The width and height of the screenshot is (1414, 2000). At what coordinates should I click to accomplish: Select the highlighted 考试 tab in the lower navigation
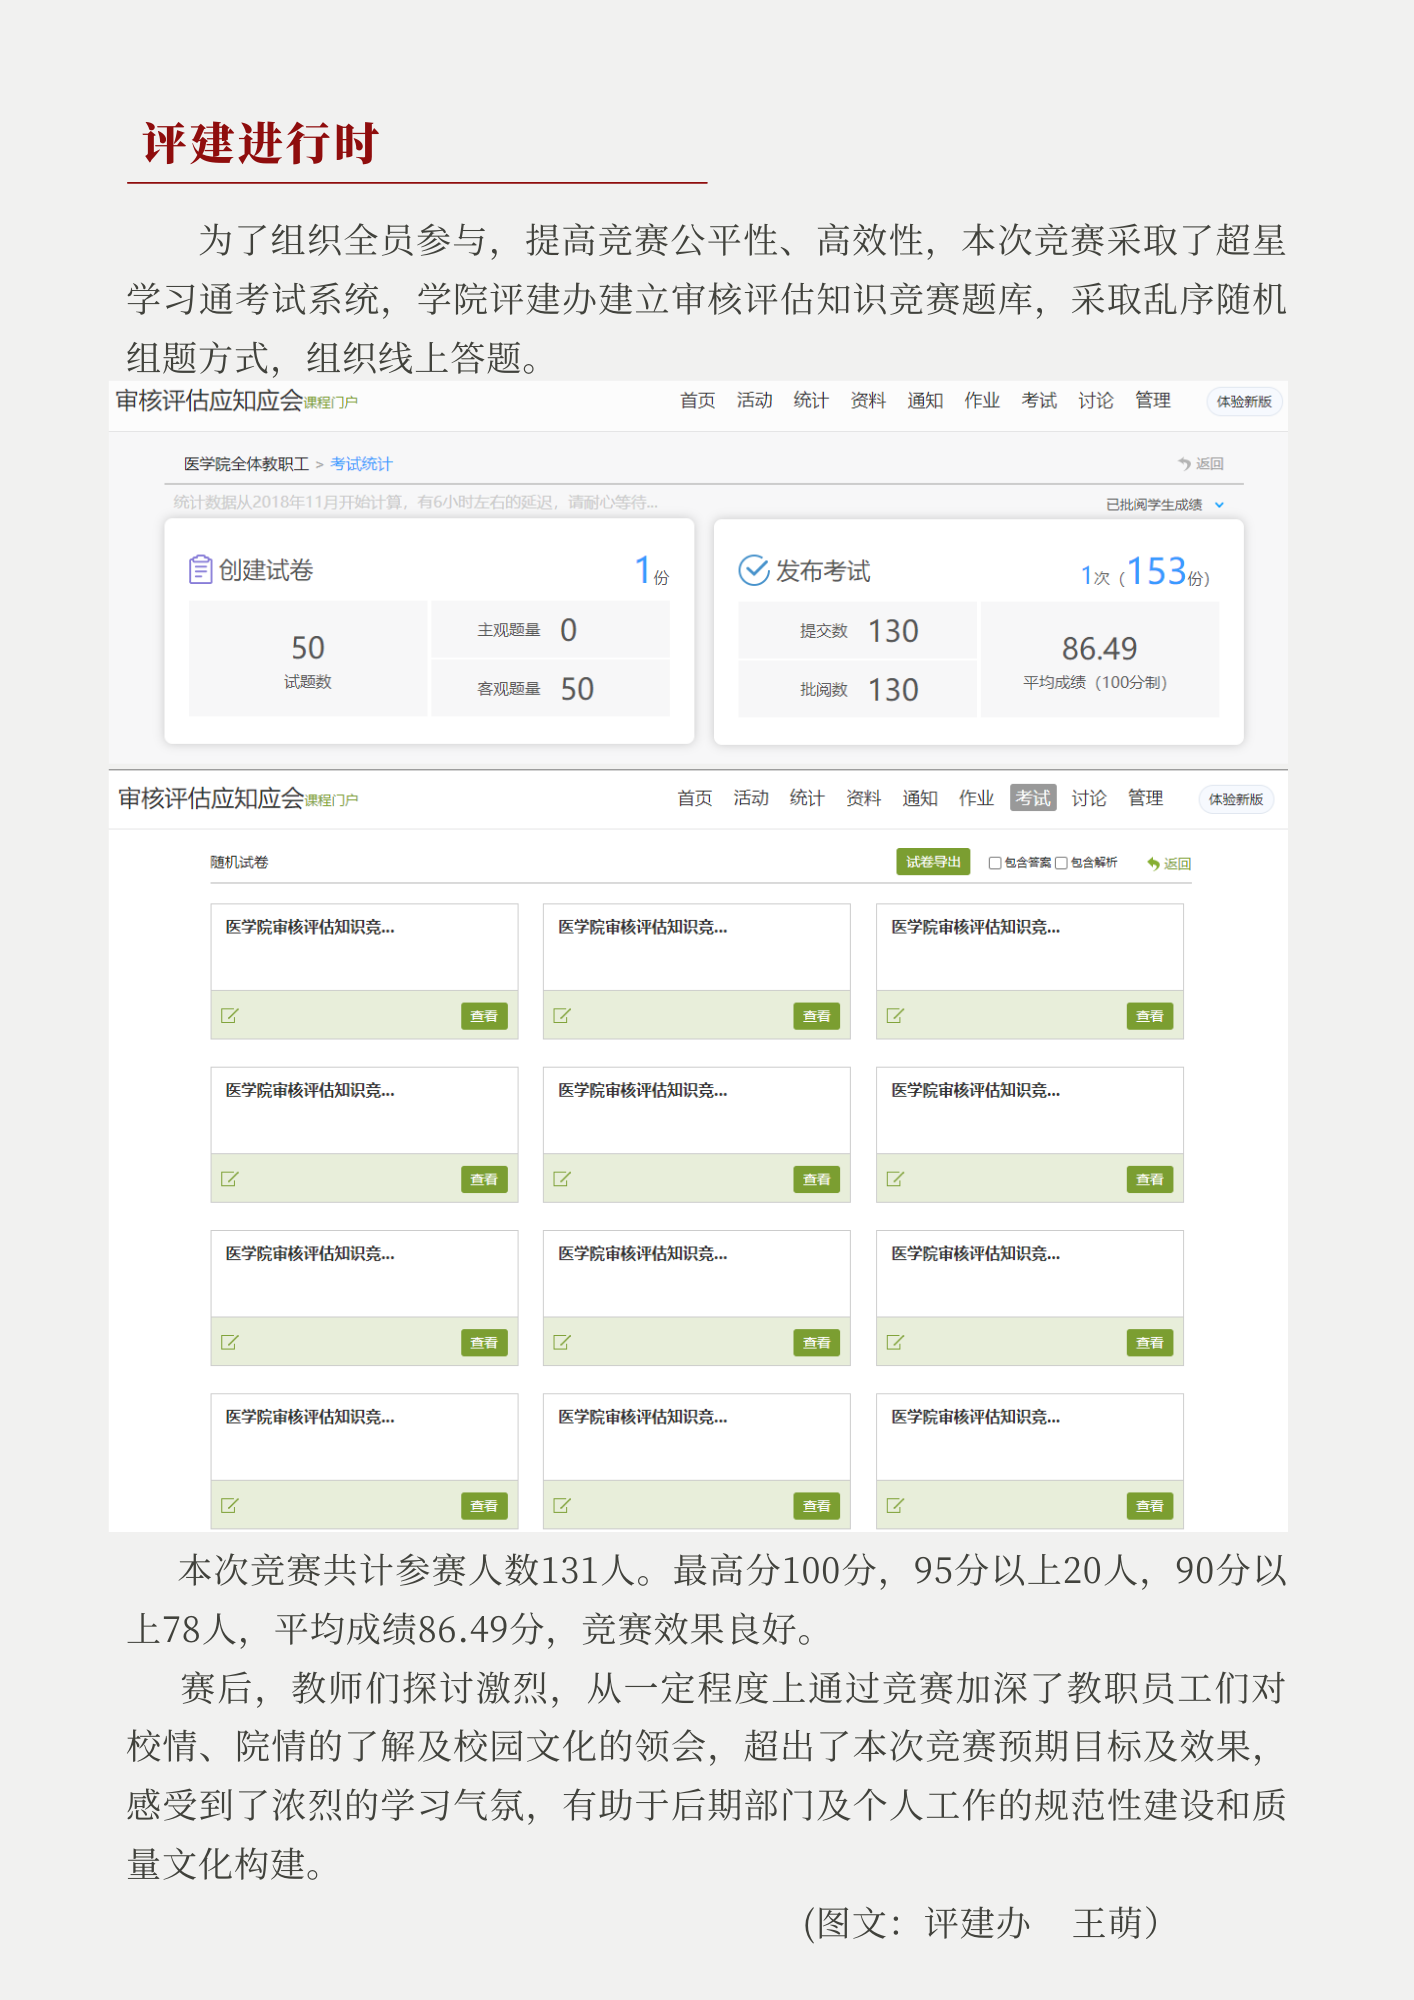pyautogui.click(x=1033, y=798)
